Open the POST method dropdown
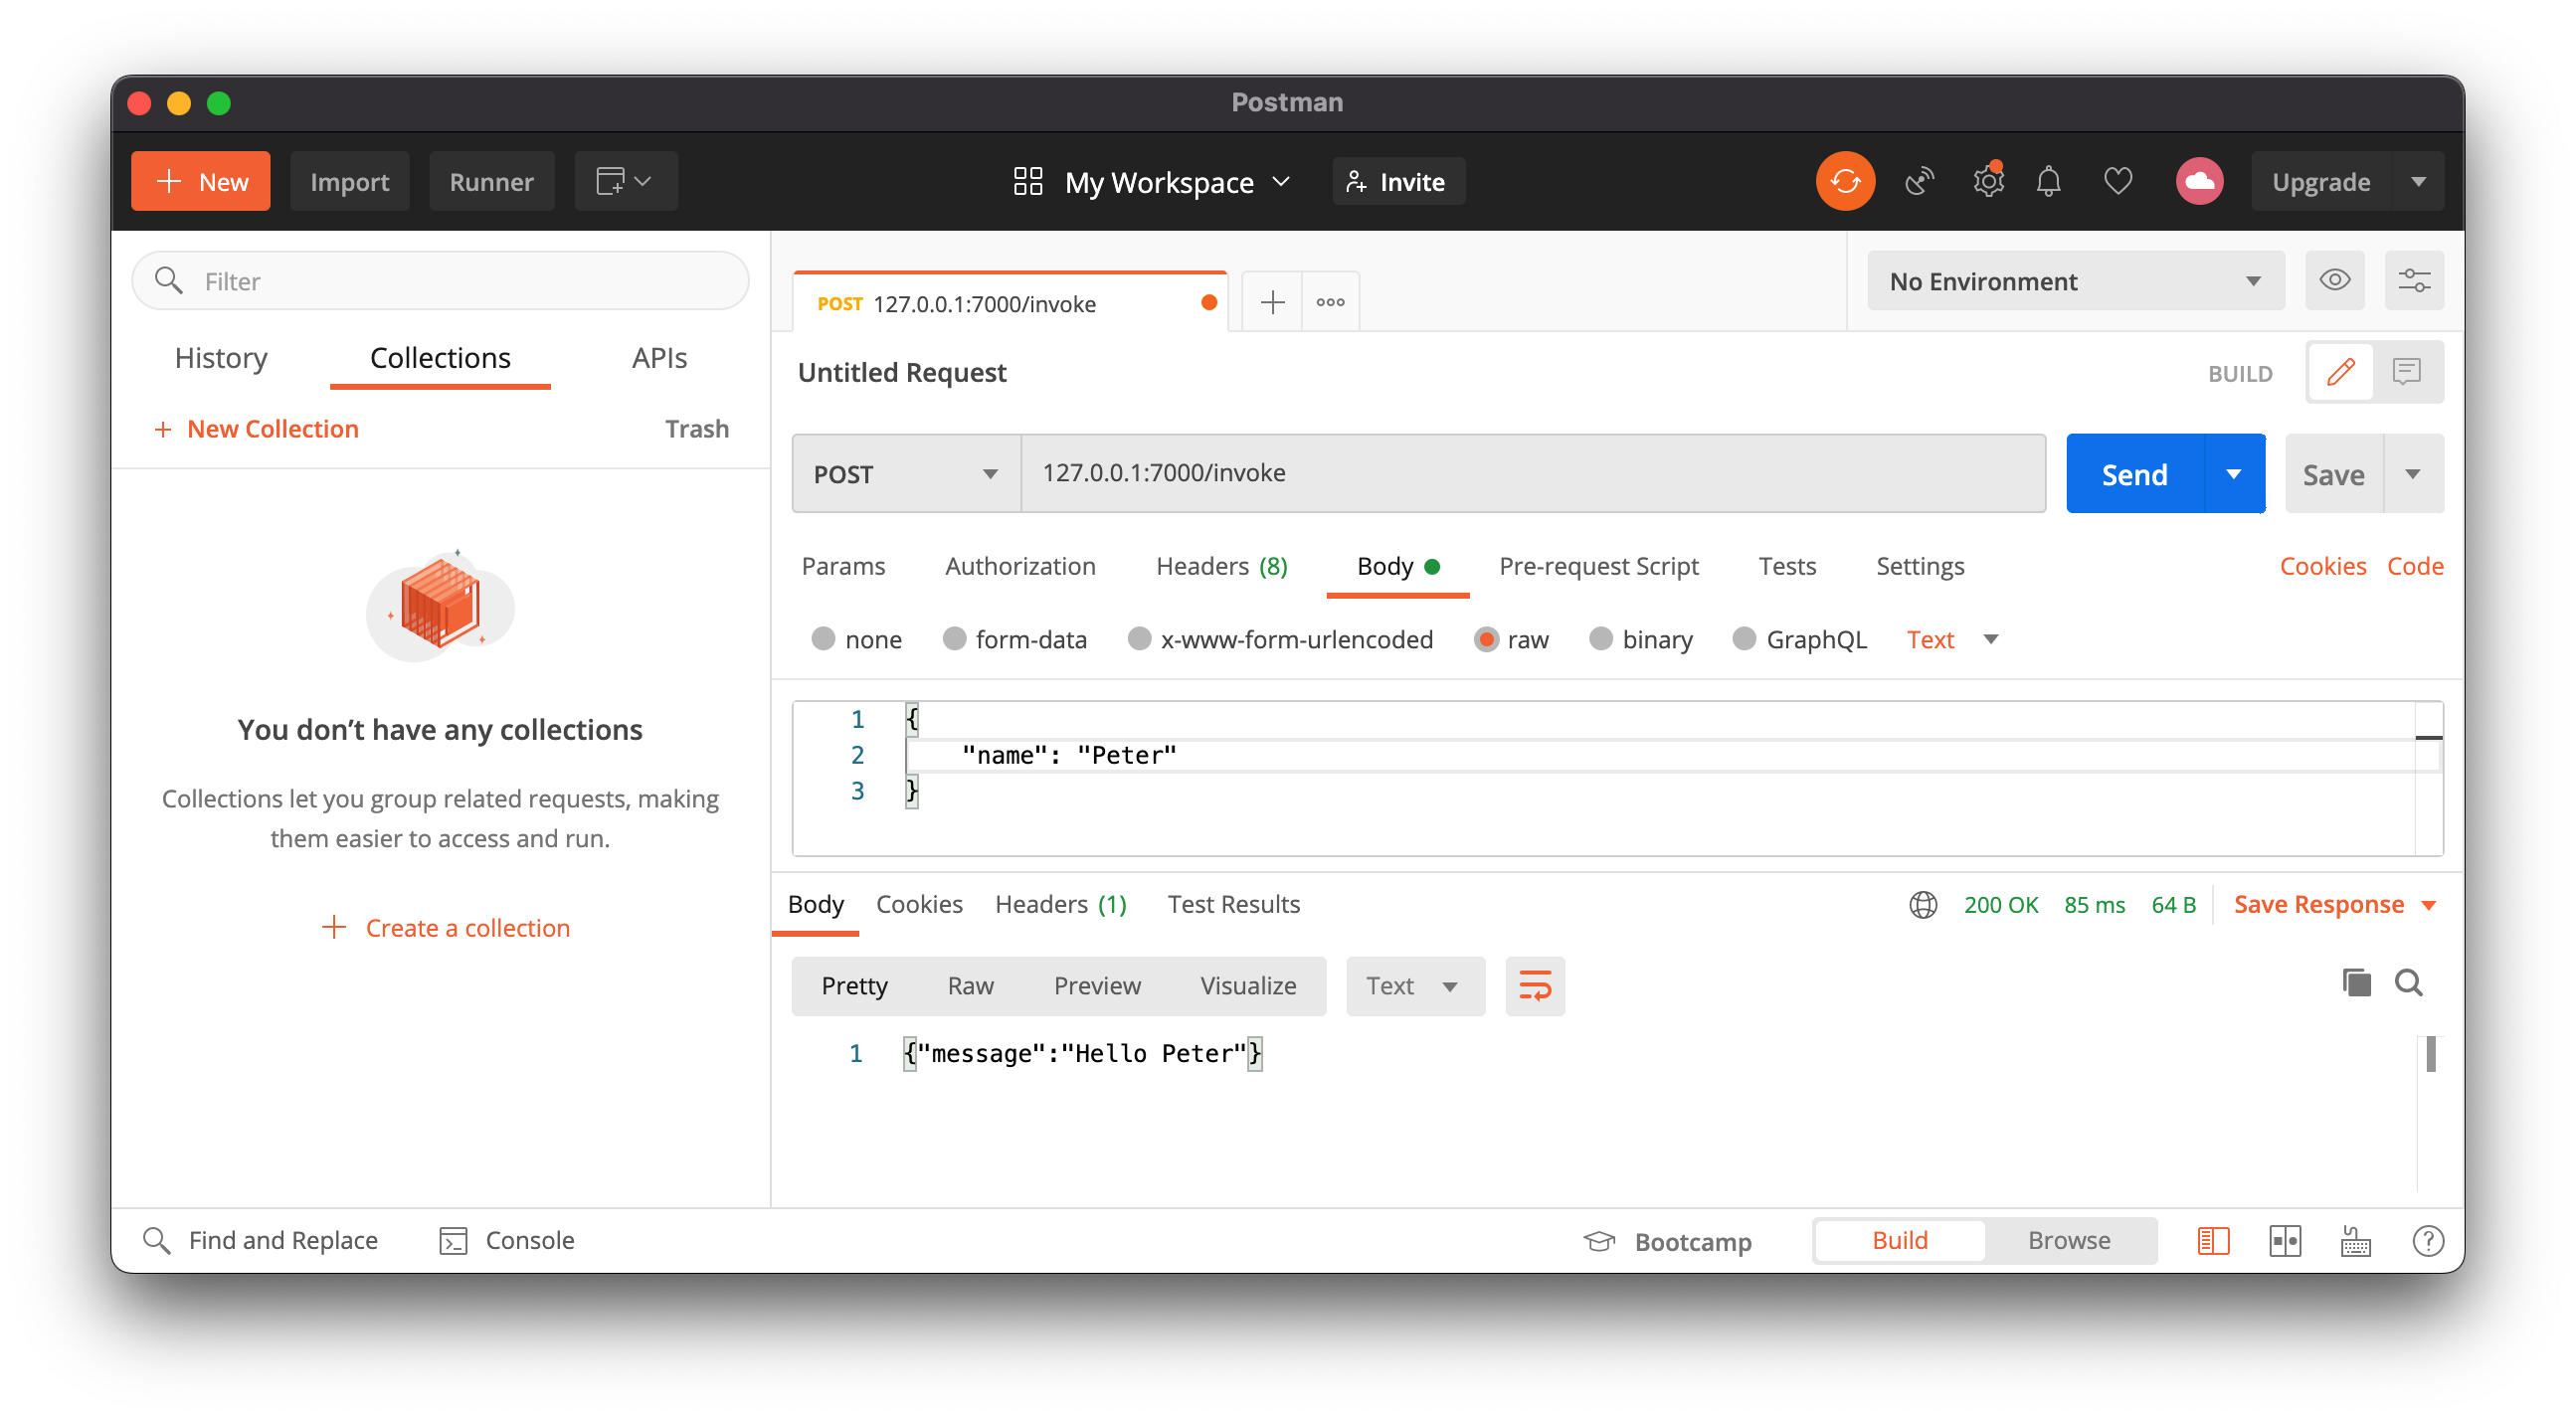The height and width of the screenshot is (1420, 2576). pos(905,474)
